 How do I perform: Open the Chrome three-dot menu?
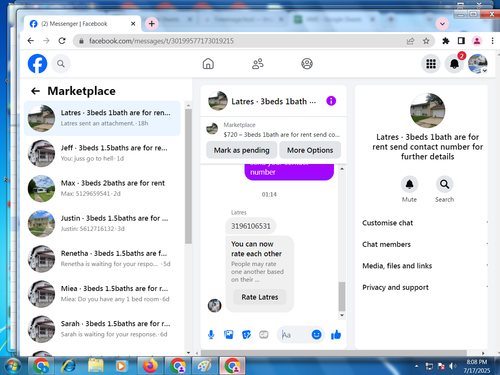coord(492,41)
